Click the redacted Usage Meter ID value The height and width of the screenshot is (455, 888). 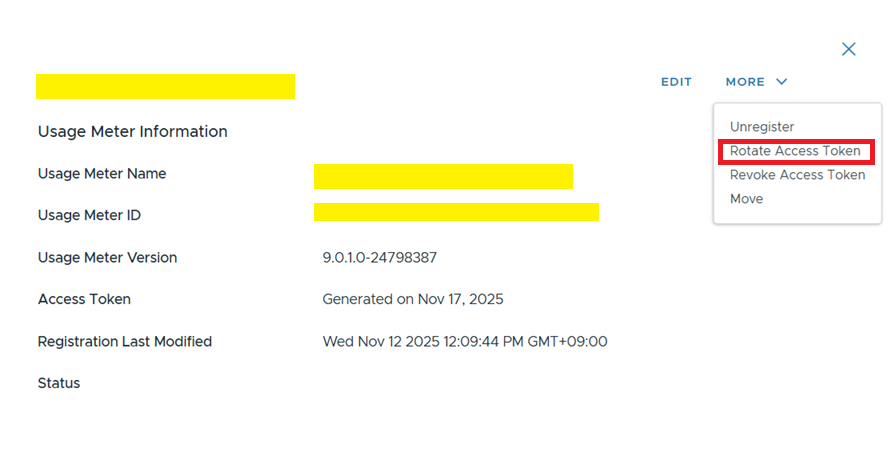456,212
